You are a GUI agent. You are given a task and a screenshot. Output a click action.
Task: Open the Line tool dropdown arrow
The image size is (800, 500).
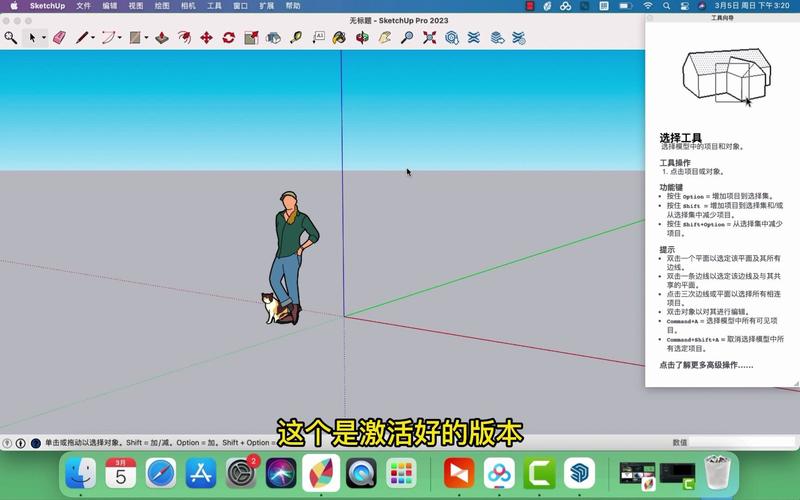(x=93, y=38)
